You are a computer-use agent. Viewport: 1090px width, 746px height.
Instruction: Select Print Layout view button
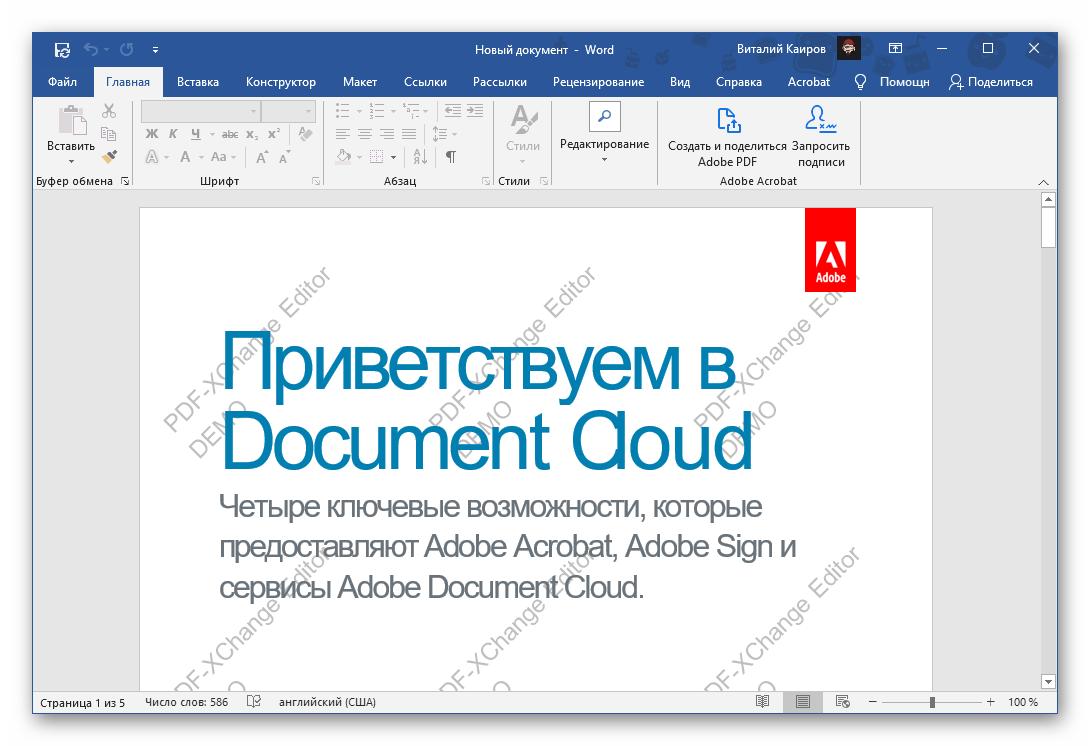tap(802, 702)
